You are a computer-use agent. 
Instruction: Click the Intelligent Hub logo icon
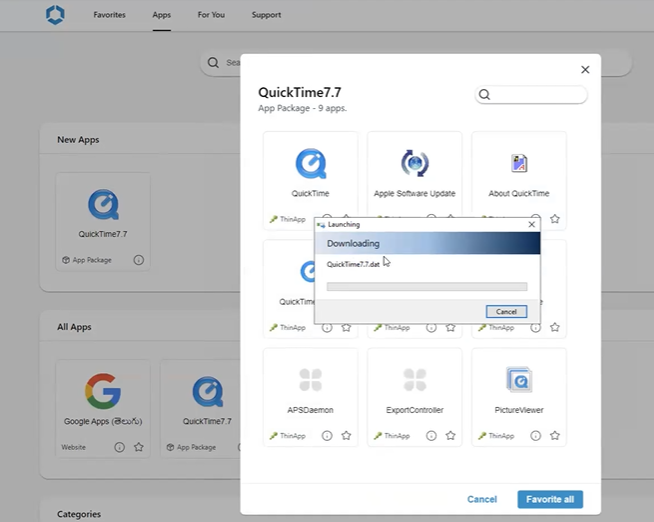click(55, 15)
